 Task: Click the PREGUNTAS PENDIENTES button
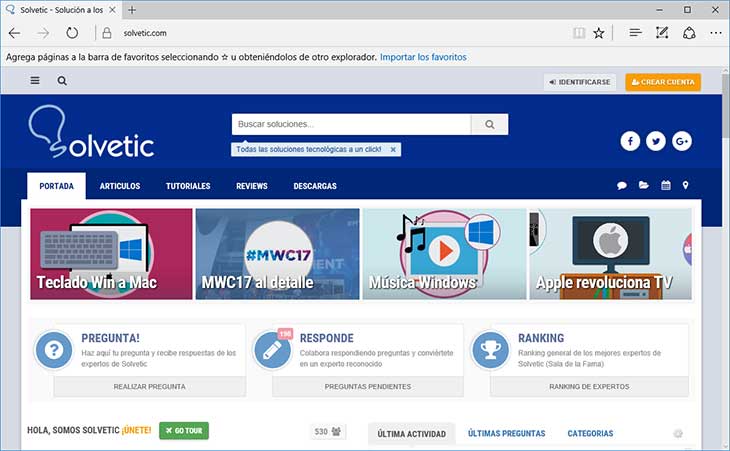pos(368,386)
